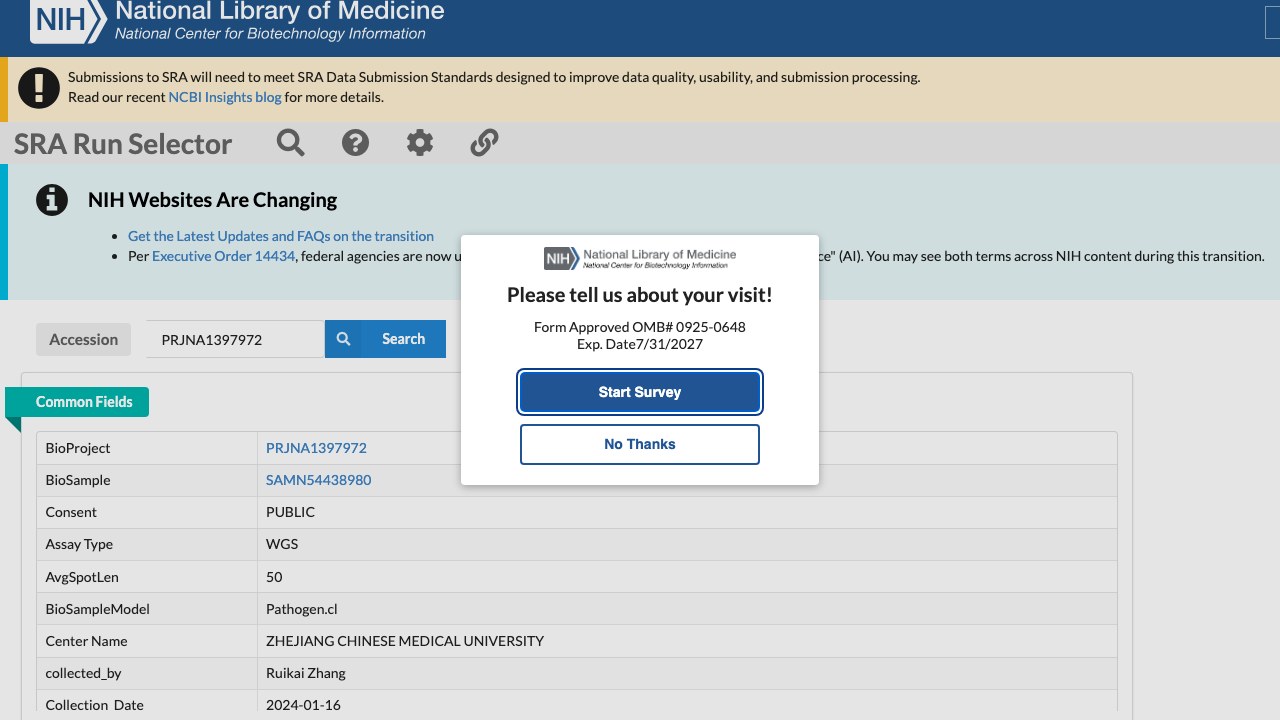Open the Executive Order 14434 link
1280x720 pixels.
point(224,256)
